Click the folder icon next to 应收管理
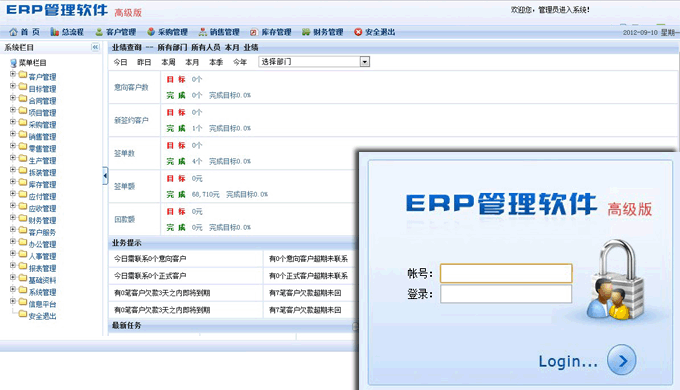 [x=23, y=206]
